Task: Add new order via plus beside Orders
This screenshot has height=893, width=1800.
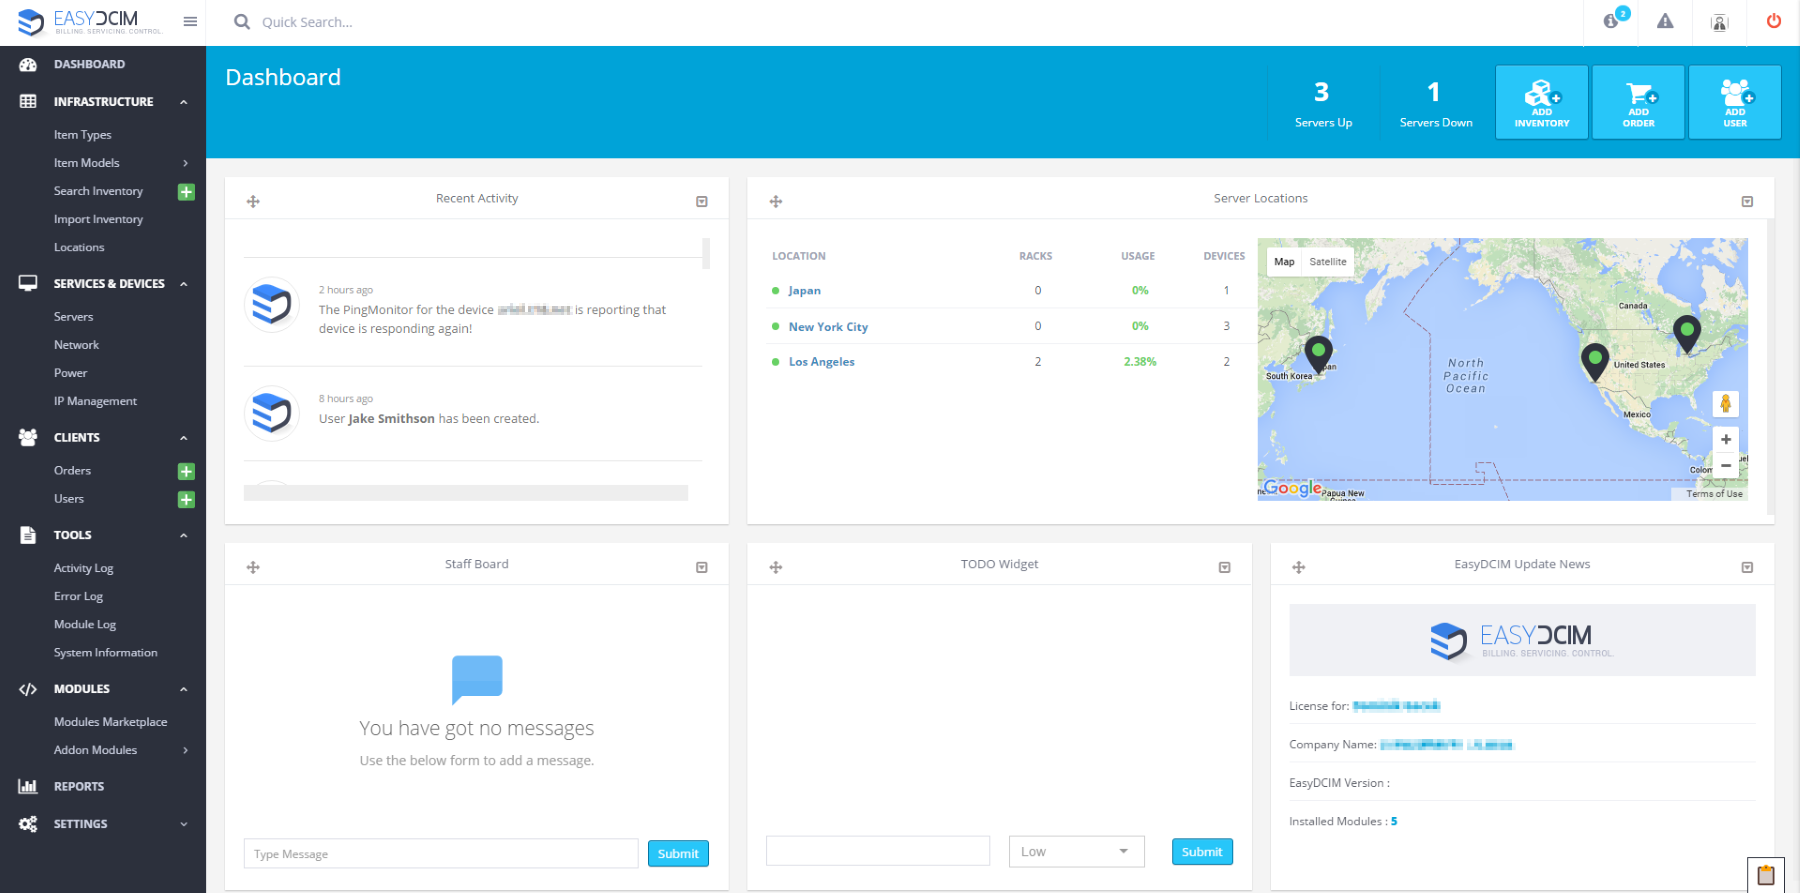Action: 186,471
